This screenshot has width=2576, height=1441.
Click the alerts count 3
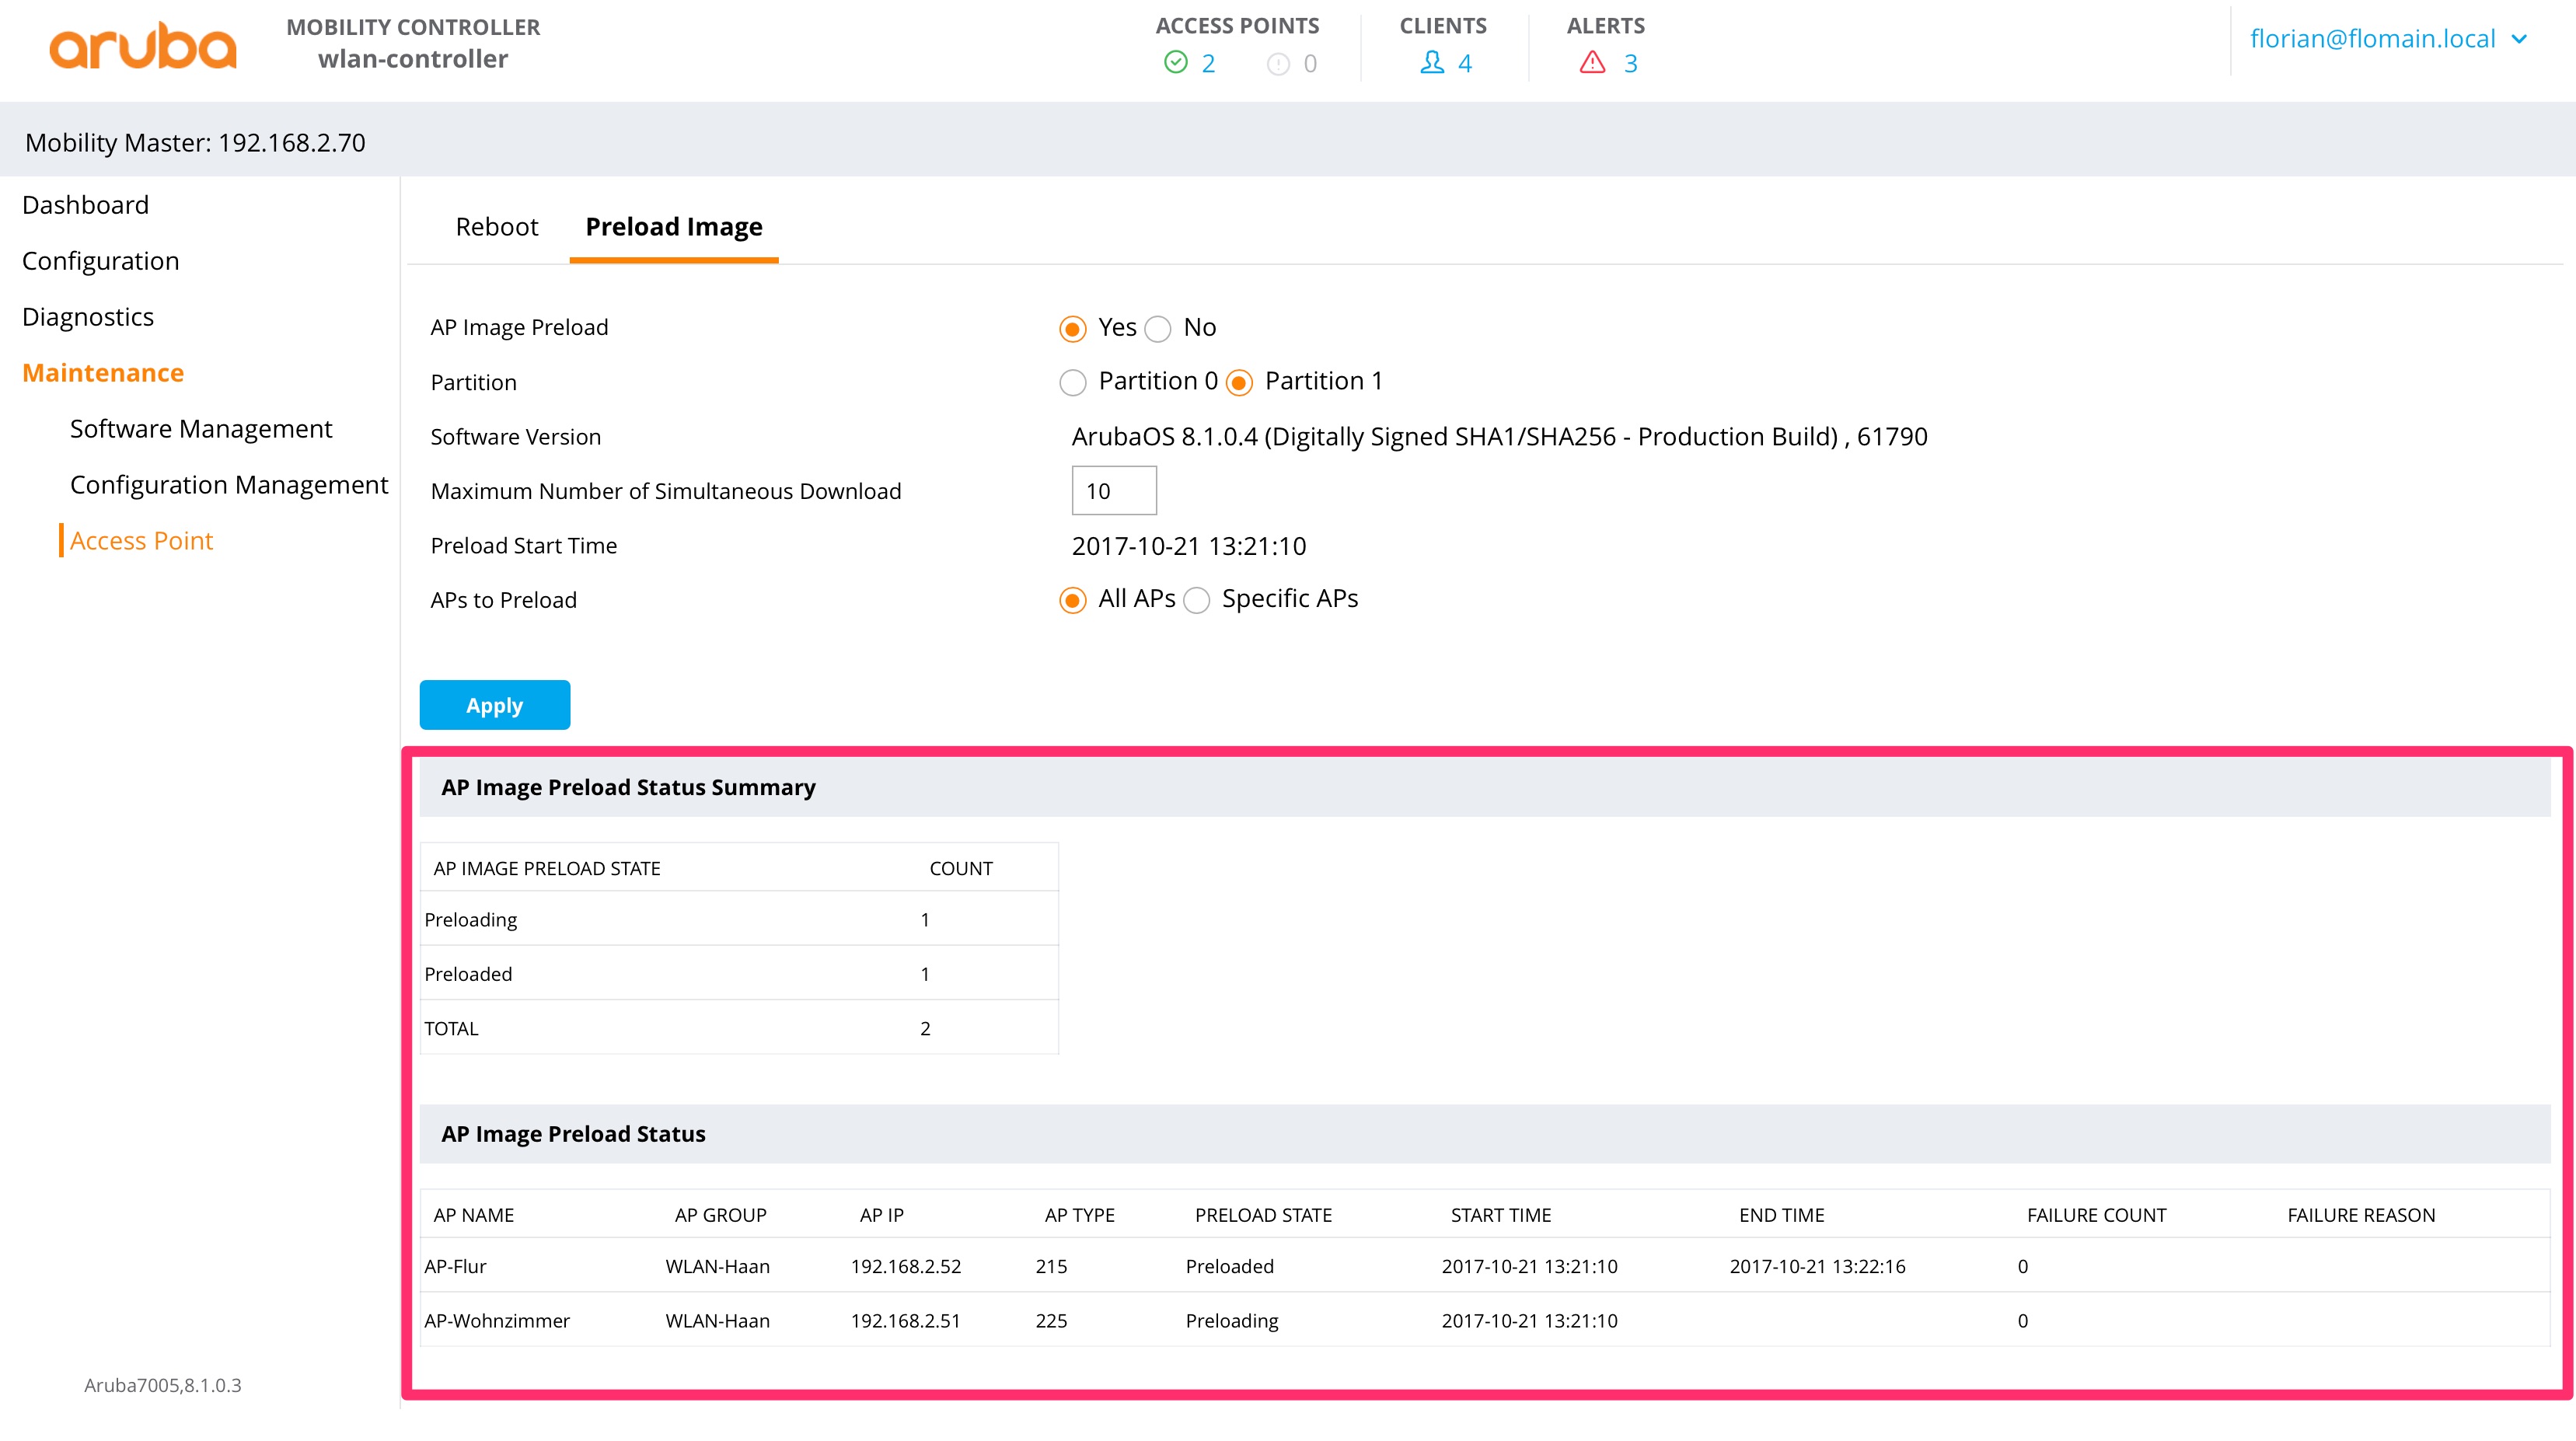(1630, 64)
